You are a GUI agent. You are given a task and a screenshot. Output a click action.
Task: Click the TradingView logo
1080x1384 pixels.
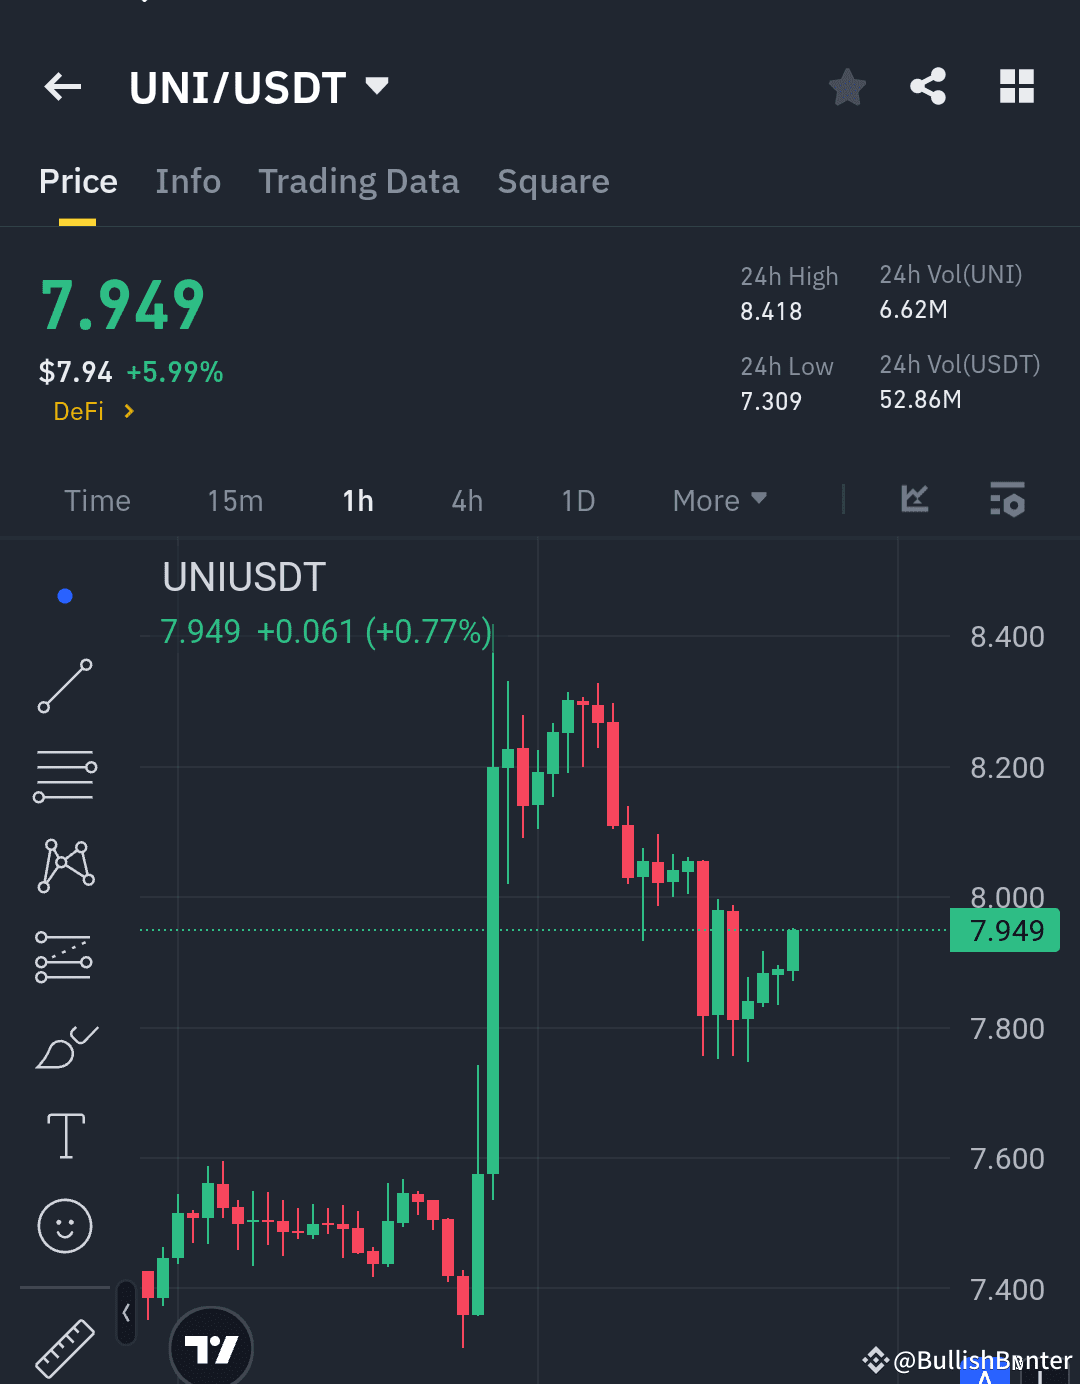point(211,1347)
